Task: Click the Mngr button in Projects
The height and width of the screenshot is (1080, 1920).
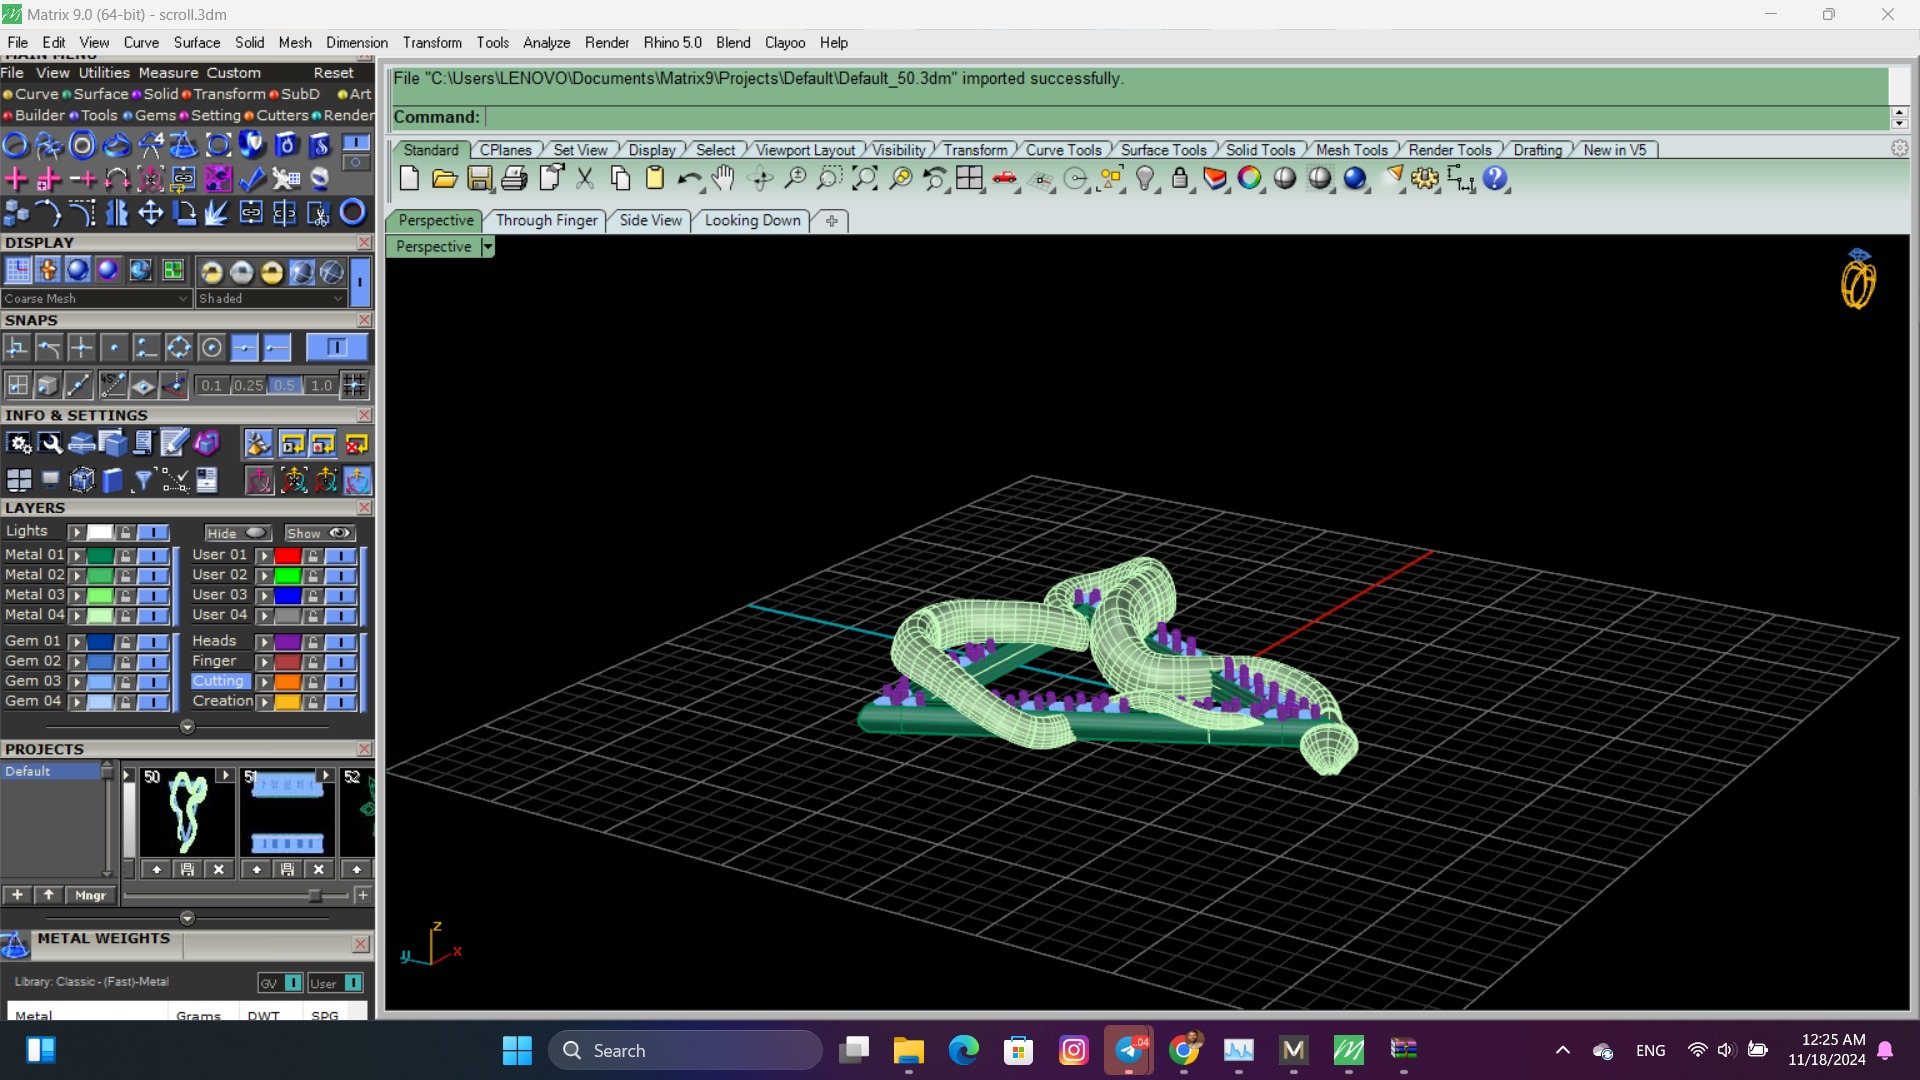Action: click(90, 895)
